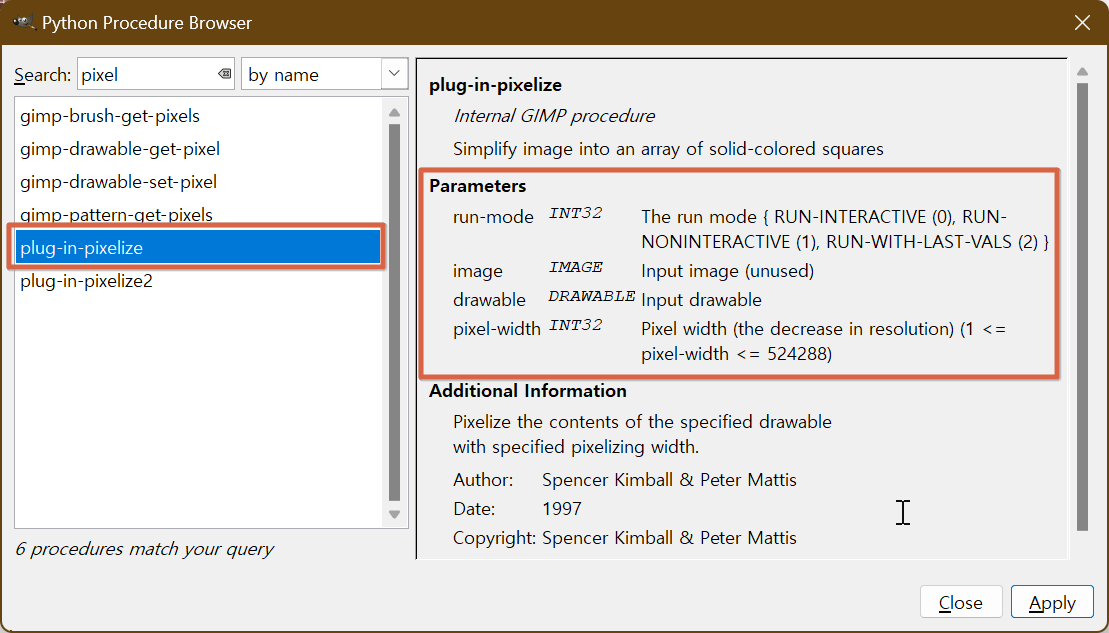Click the clear search icon in Search field
1109x633 pixels.
tap(224, 74)
